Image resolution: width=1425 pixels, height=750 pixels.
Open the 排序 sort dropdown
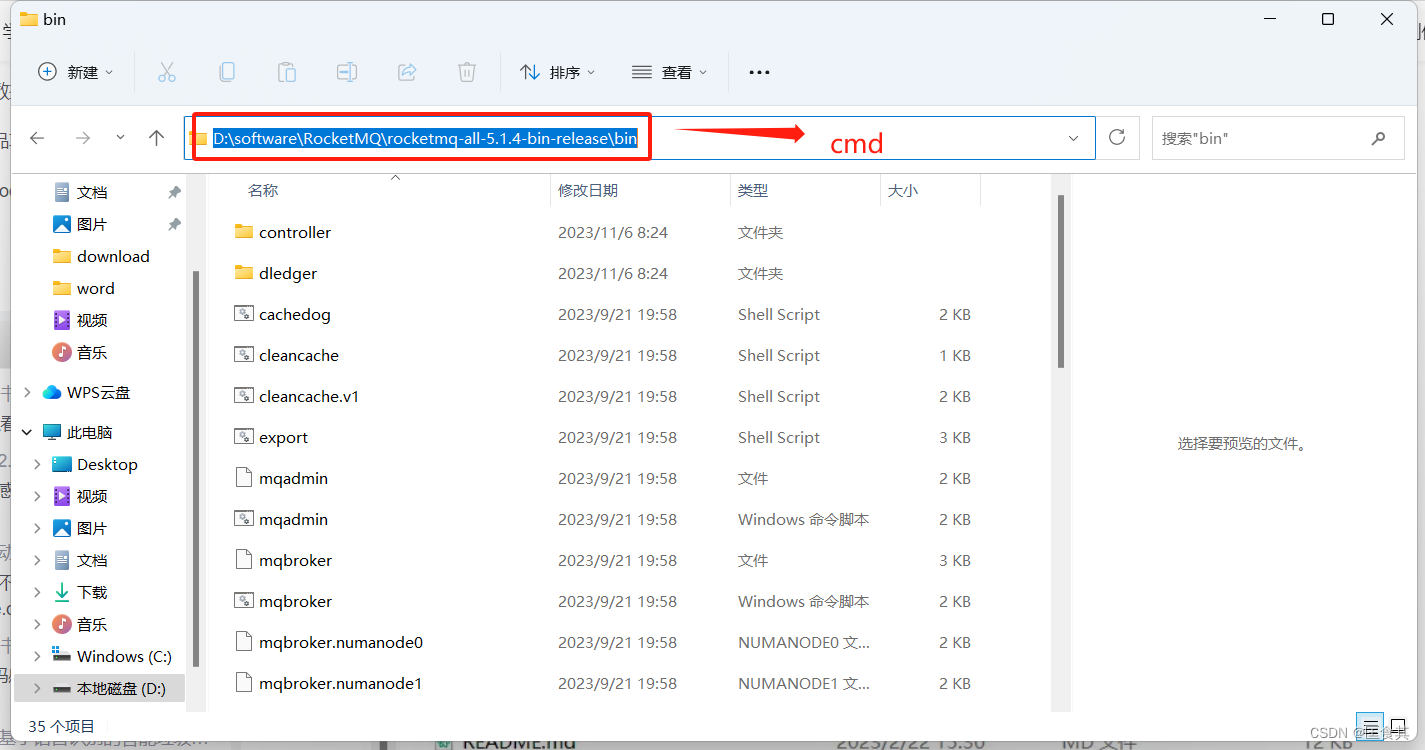click(x=558, y=72)
